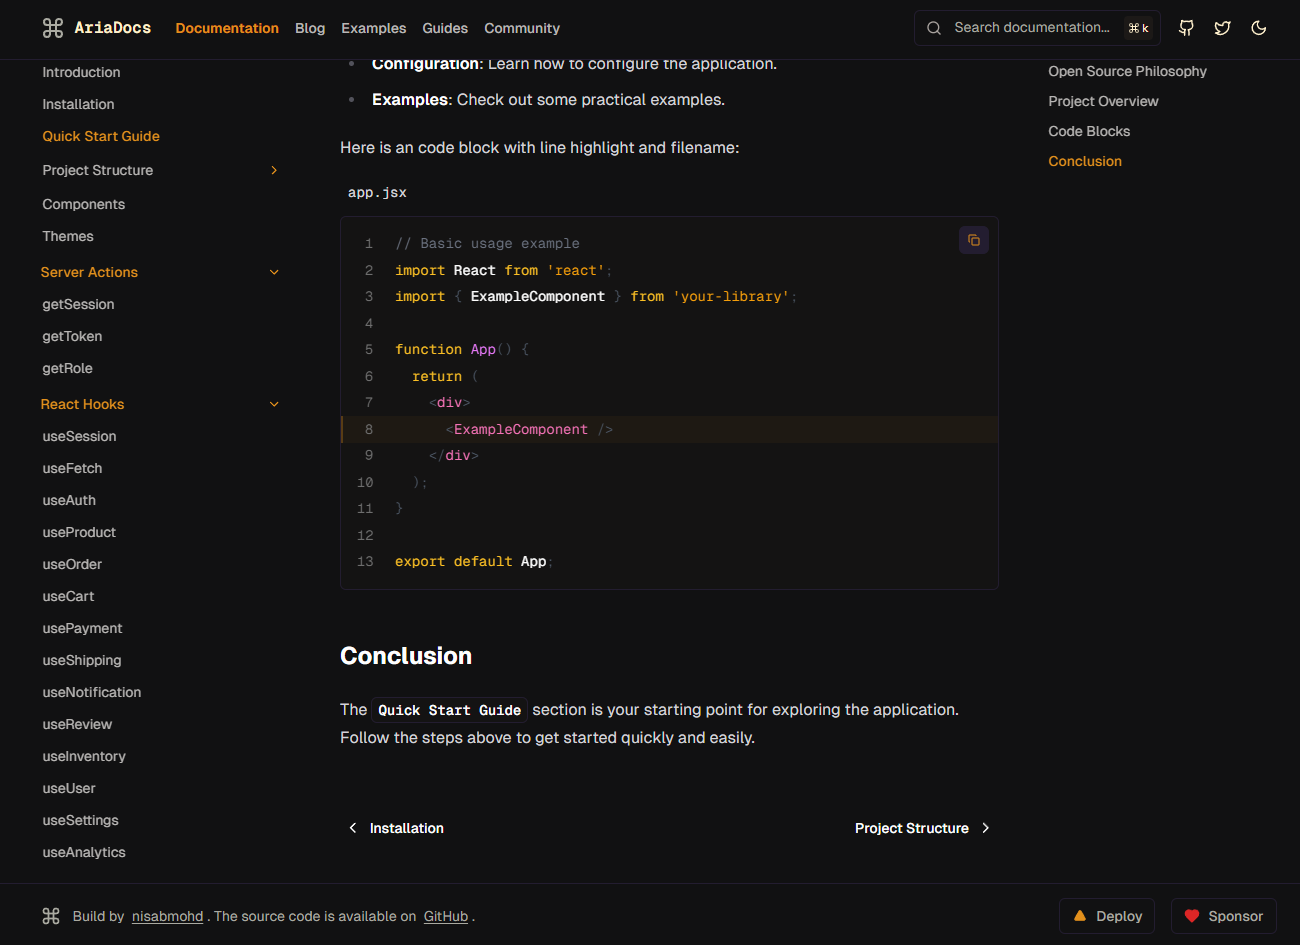Click the heart Sponsor button

pyautogui.click(x=1223, y=916)
